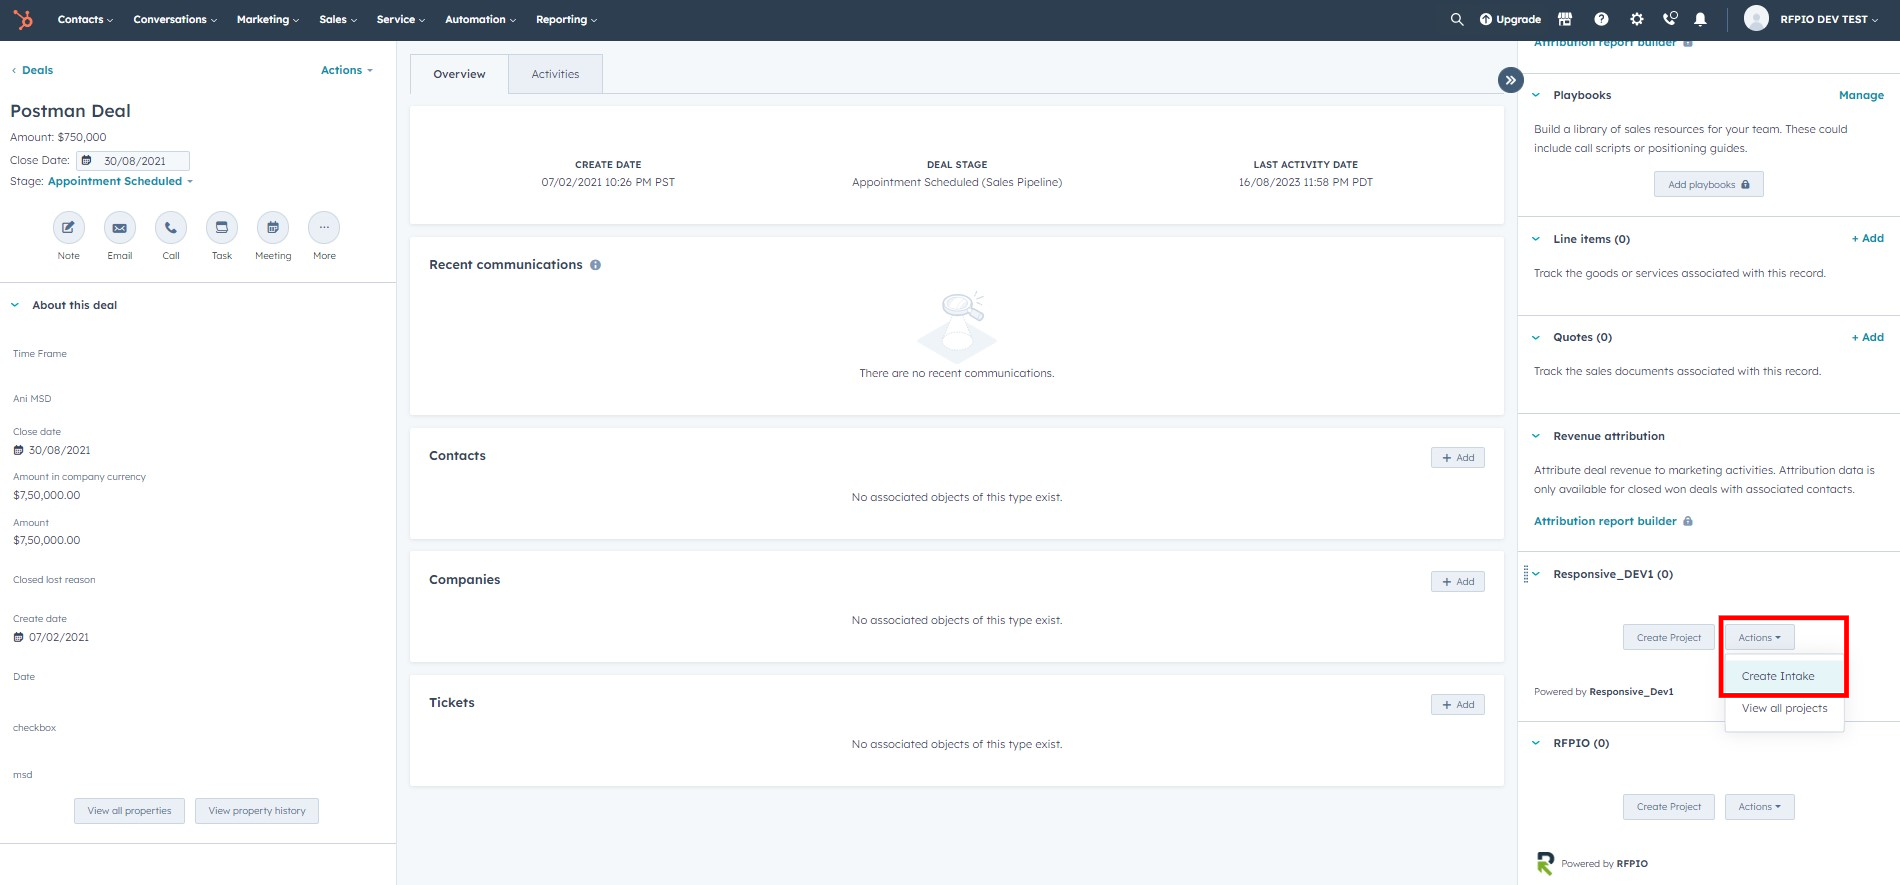Open the Contacts menu

(85, 19)
